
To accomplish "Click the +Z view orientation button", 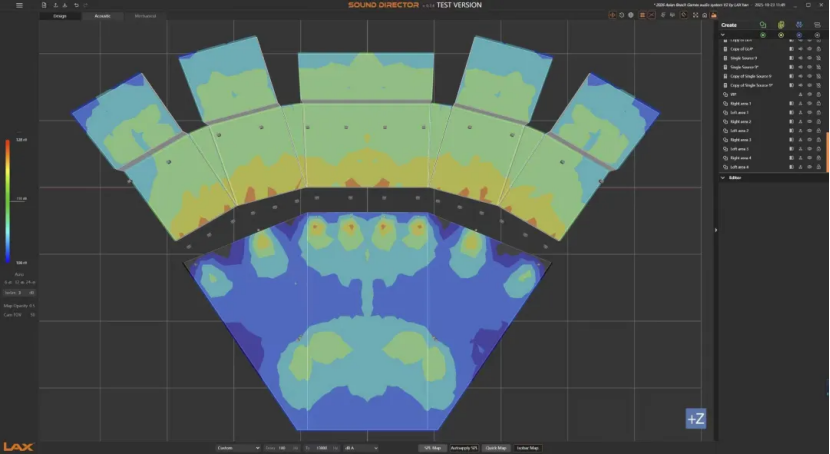I will click(696, 419).
